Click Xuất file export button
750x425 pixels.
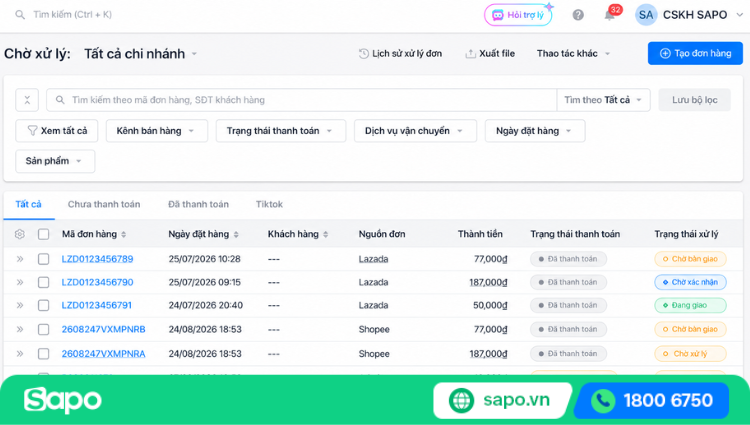pyautogui.click(x=490, y=54)
